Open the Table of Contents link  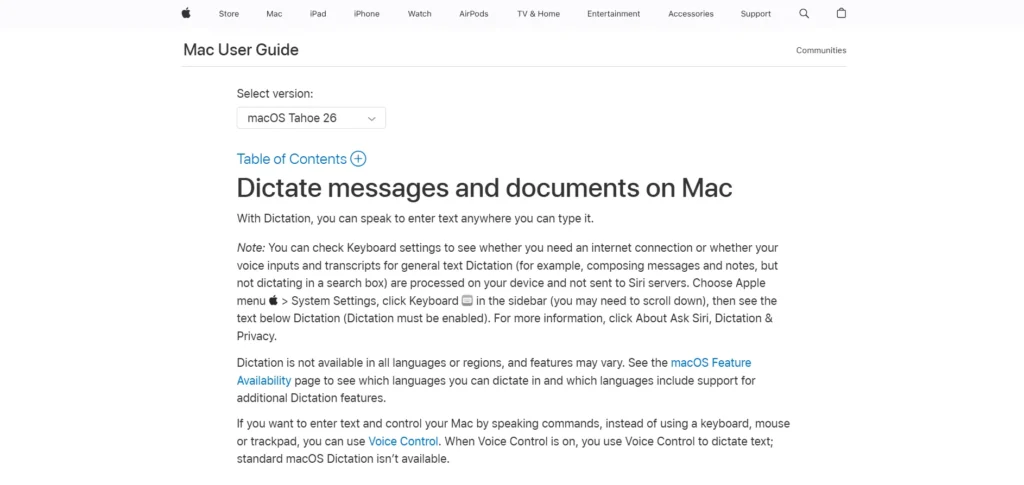(x=291, y=159)
